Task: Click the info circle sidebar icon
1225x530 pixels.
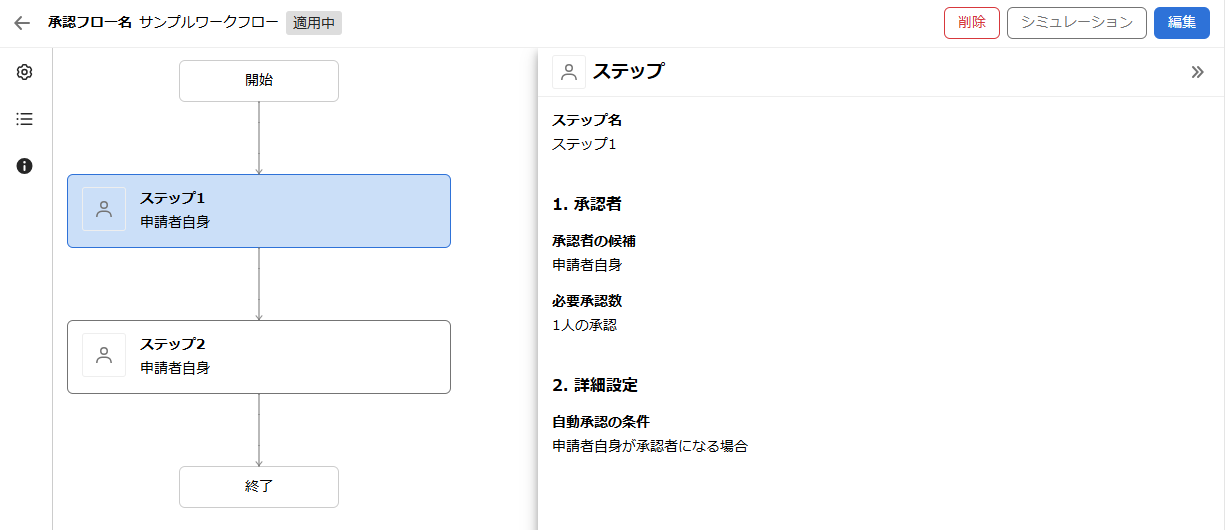Action: tap(25, 166)
